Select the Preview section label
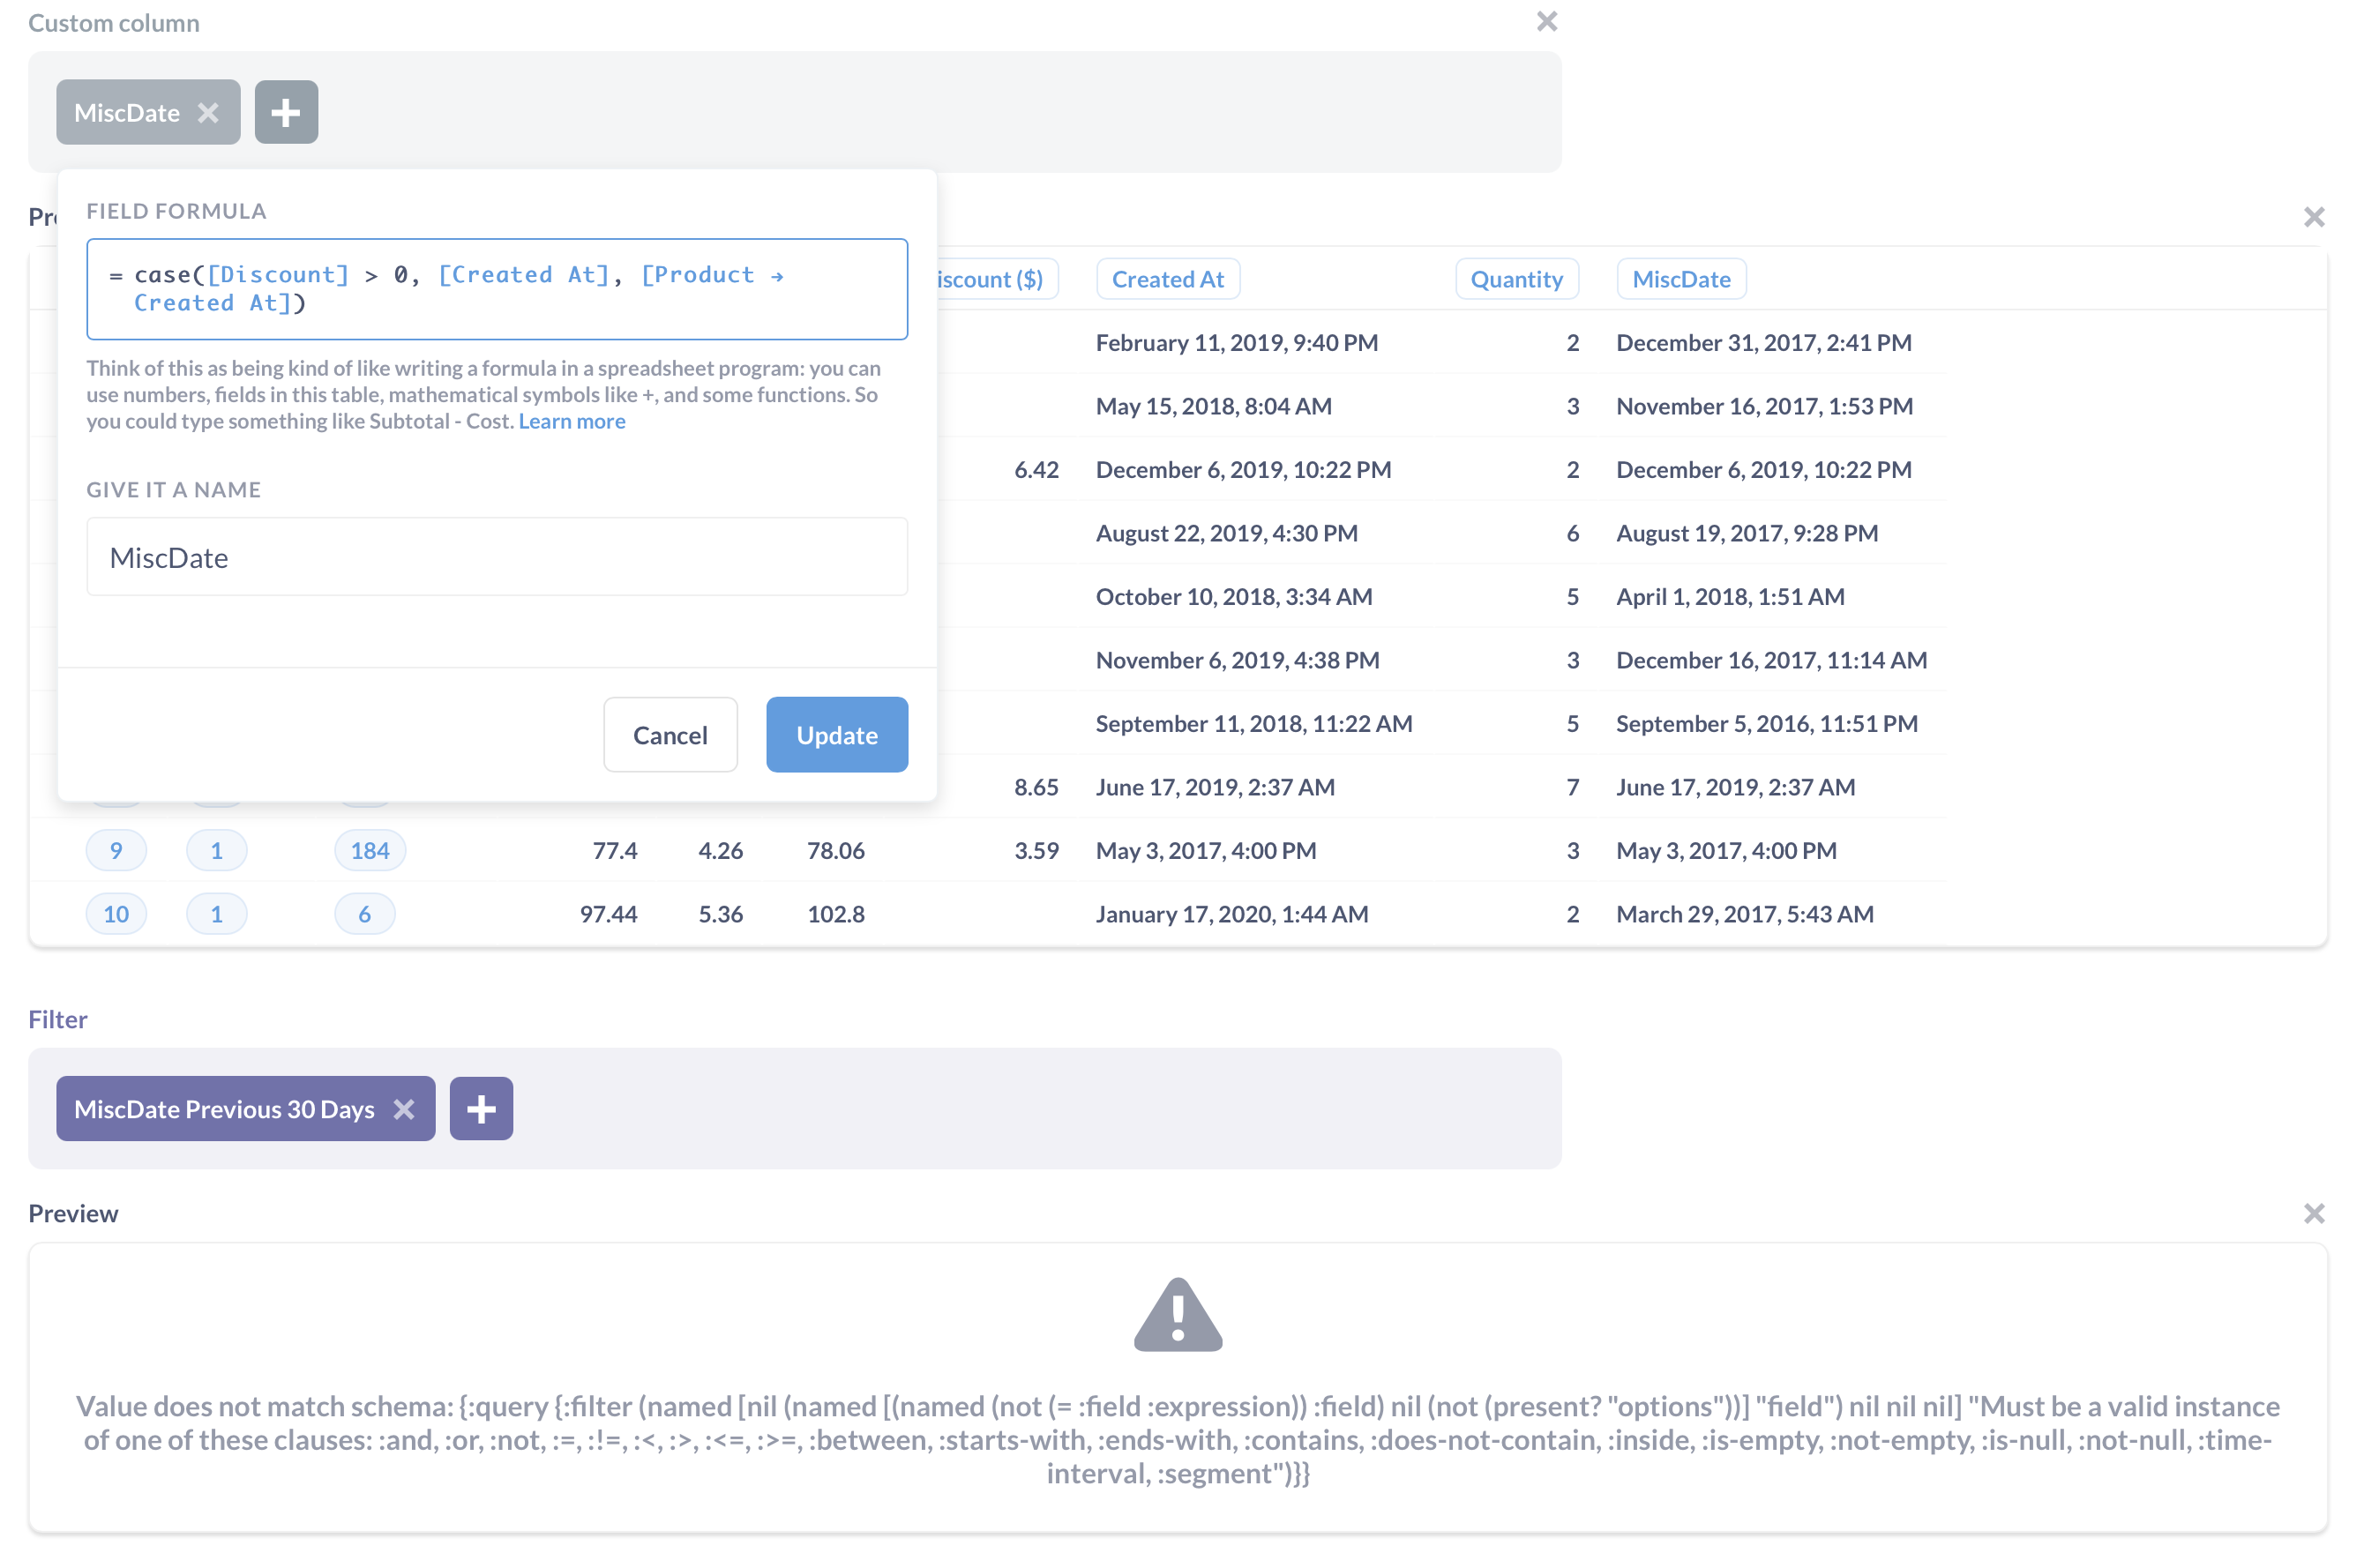Image resolution: width=2364 pixels, height=1568 pixels. pos(73,1213)
